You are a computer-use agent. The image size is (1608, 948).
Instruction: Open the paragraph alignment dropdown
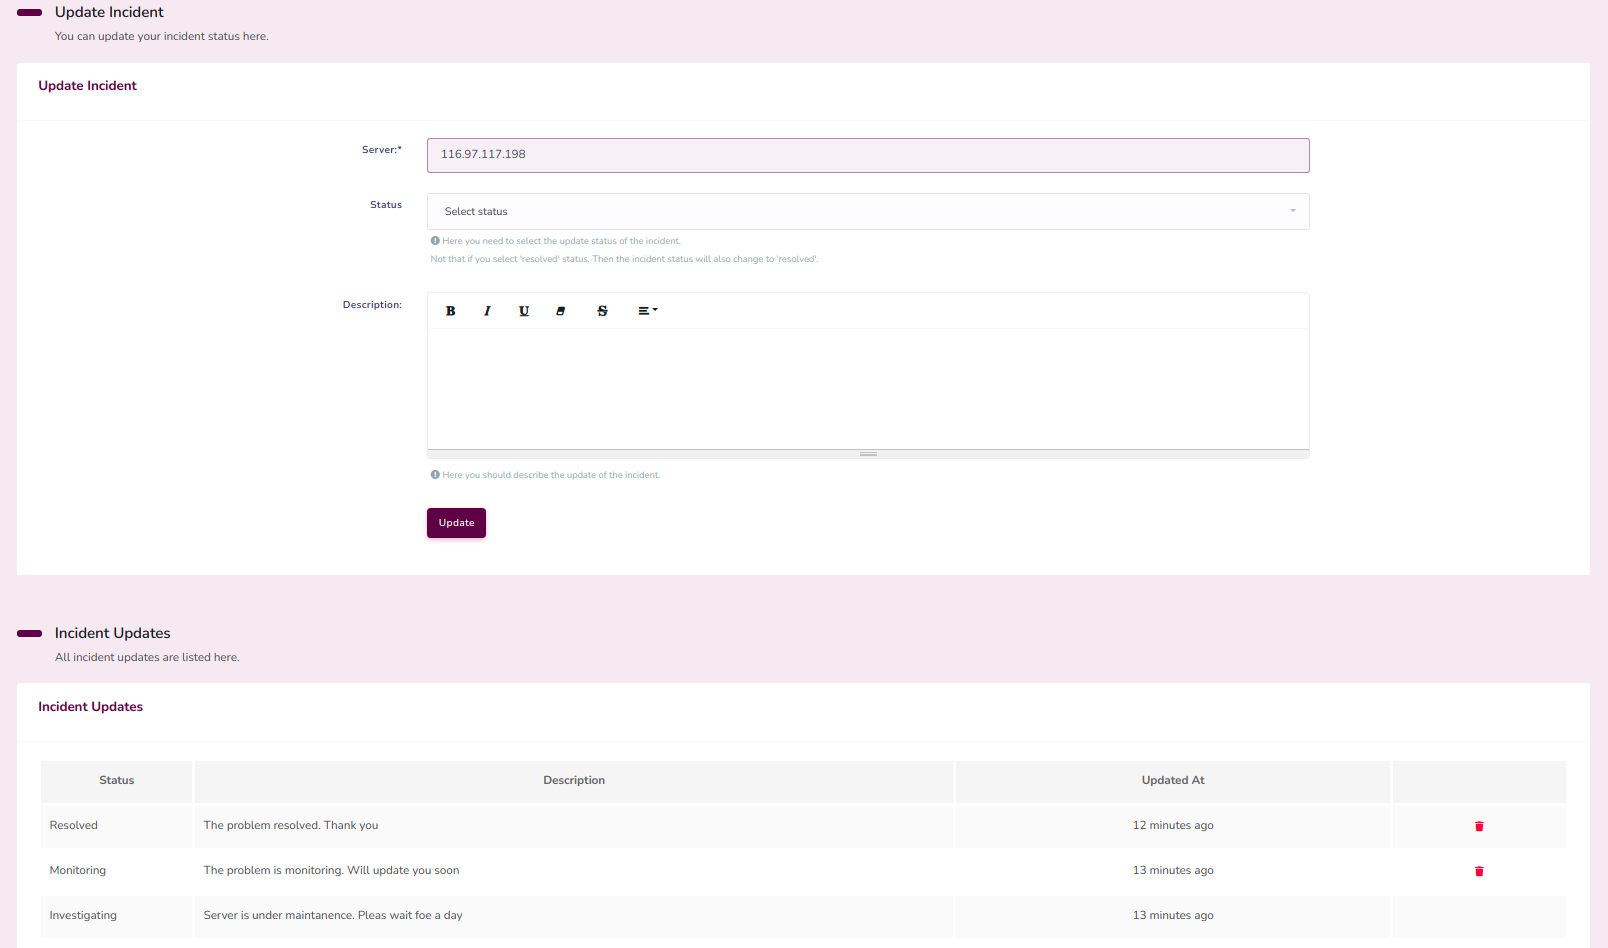647,311
